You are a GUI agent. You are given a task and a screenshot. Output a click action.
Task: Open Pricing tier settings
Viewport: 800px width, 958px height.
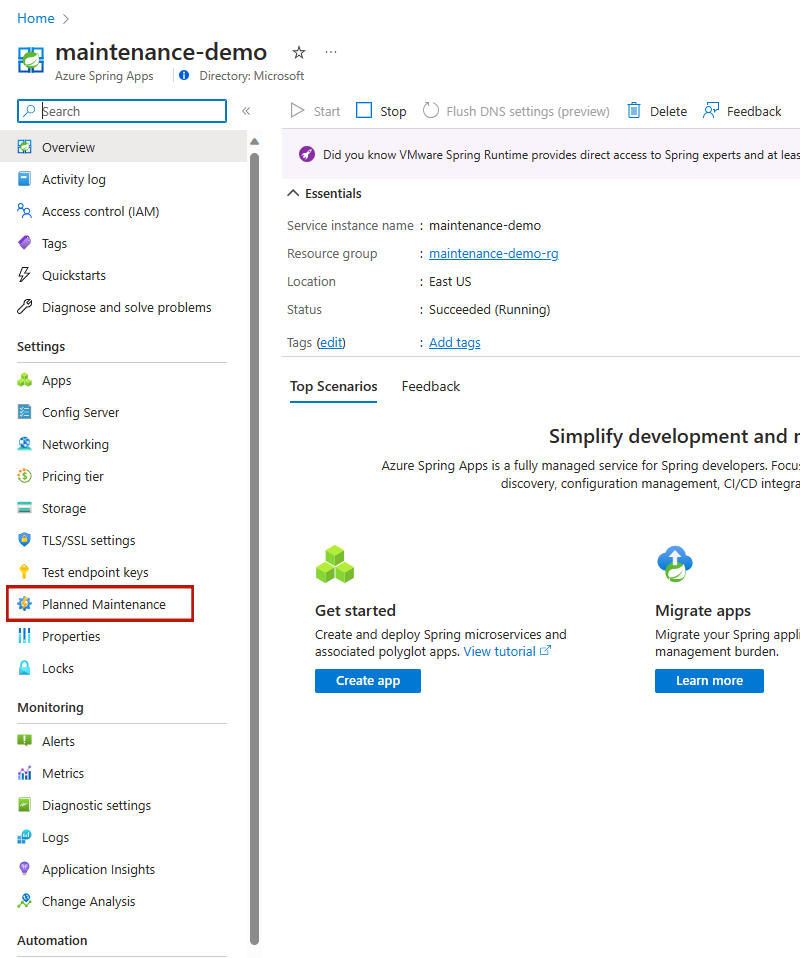(x=74, y=475)
